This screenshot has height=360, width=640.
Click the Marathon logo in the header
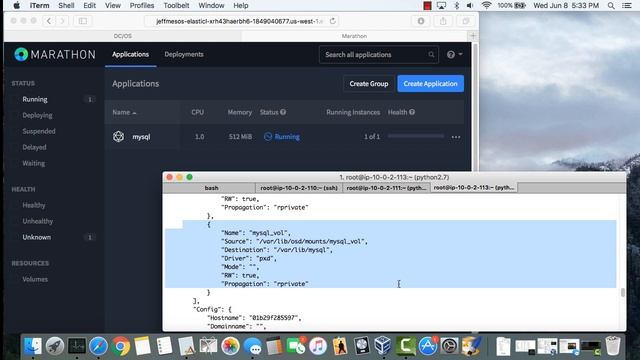(55, 54)
